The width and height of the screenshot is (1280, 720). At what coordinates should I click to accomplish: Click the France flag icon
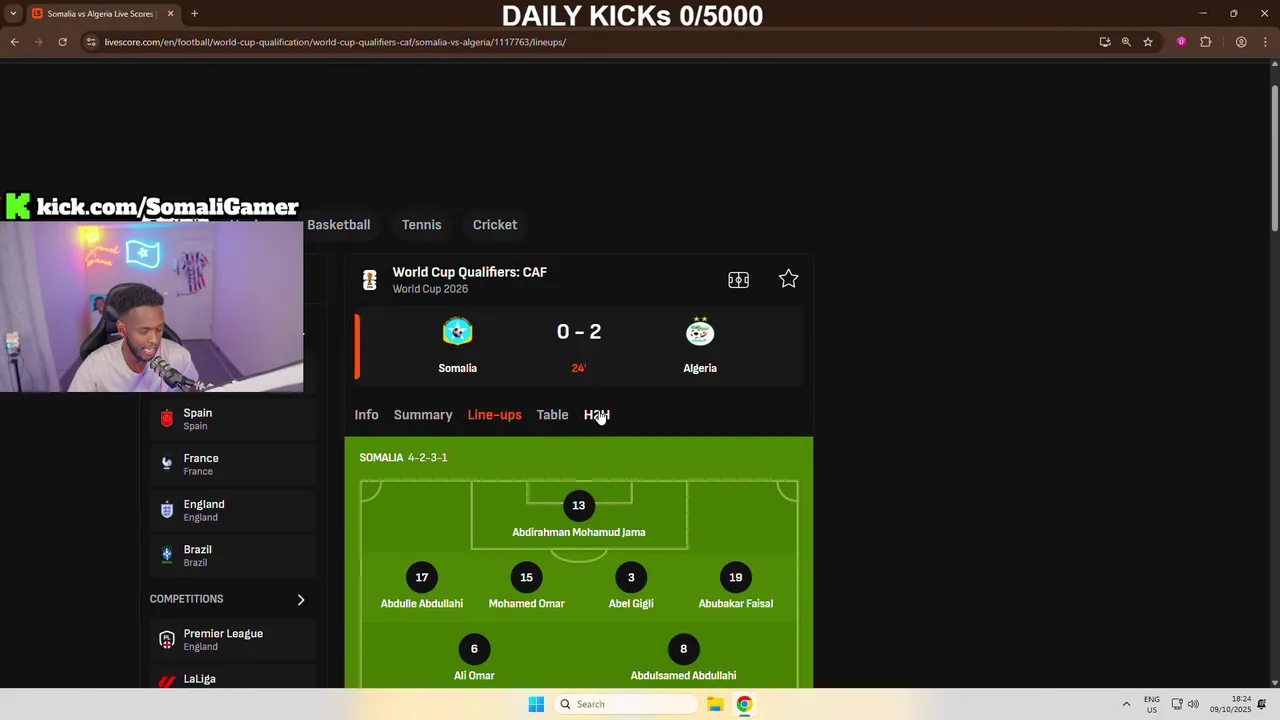click(167, 464)
